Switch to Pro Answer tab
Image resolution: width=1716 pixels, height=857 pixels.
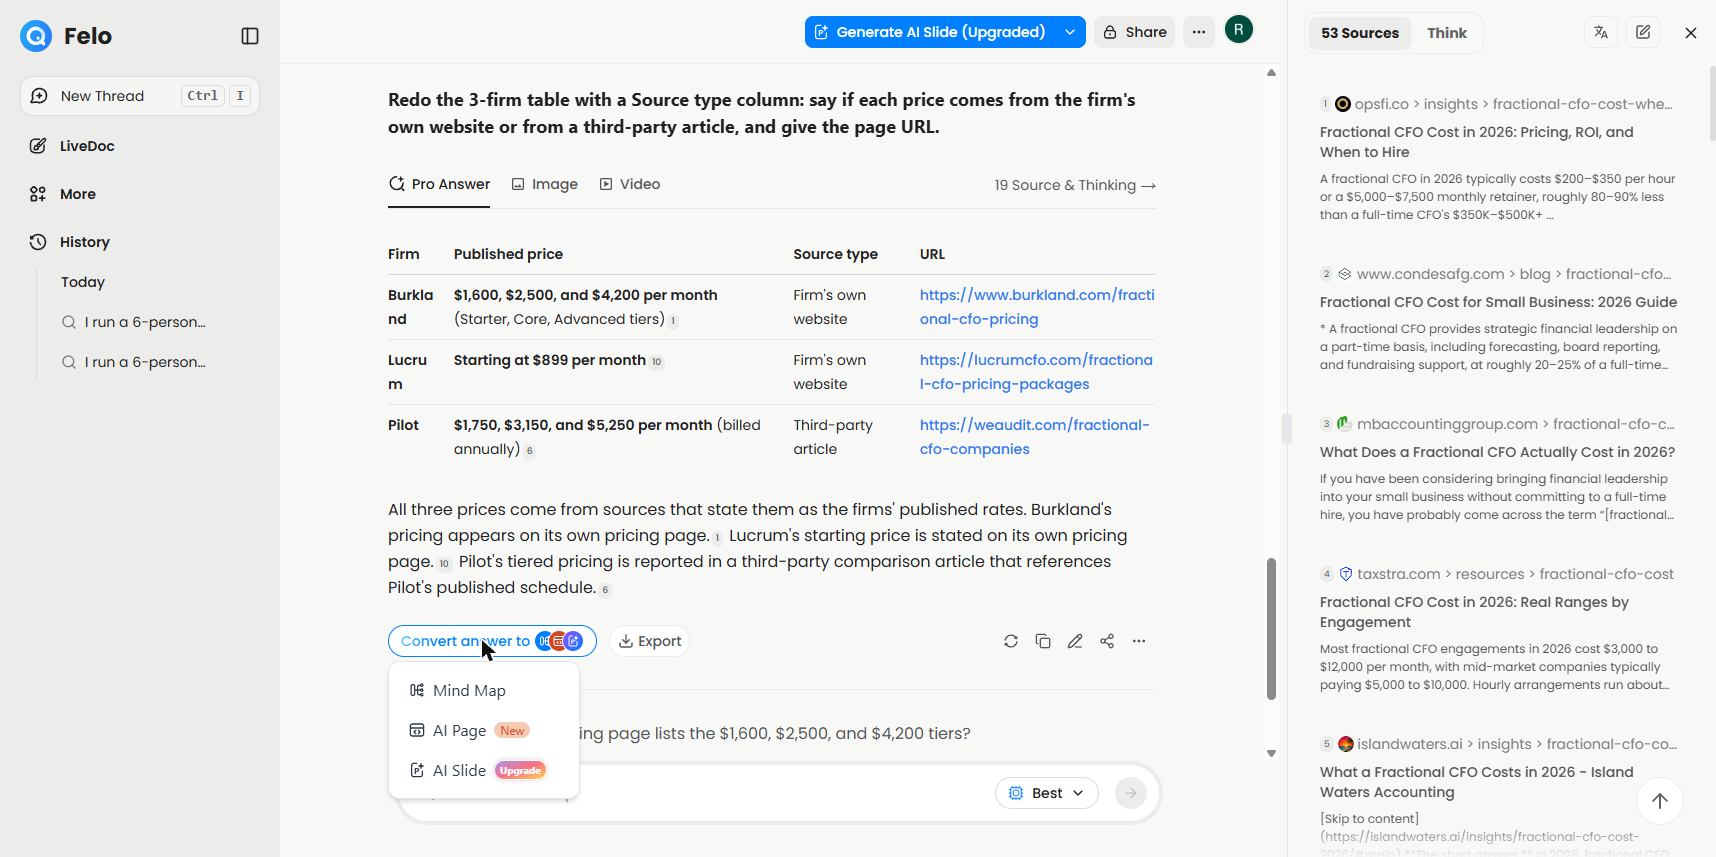click(439, 184)
